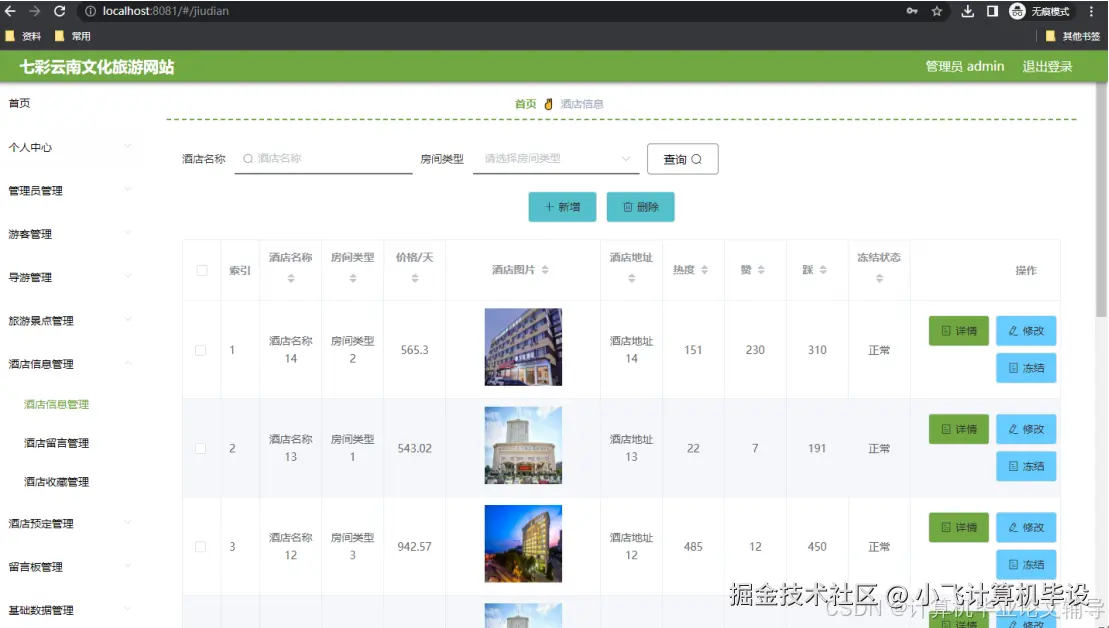Click 修改 for 酒店名称13
The height and width of the screenshot is (628, 1109).
[x=1026, y=429]
